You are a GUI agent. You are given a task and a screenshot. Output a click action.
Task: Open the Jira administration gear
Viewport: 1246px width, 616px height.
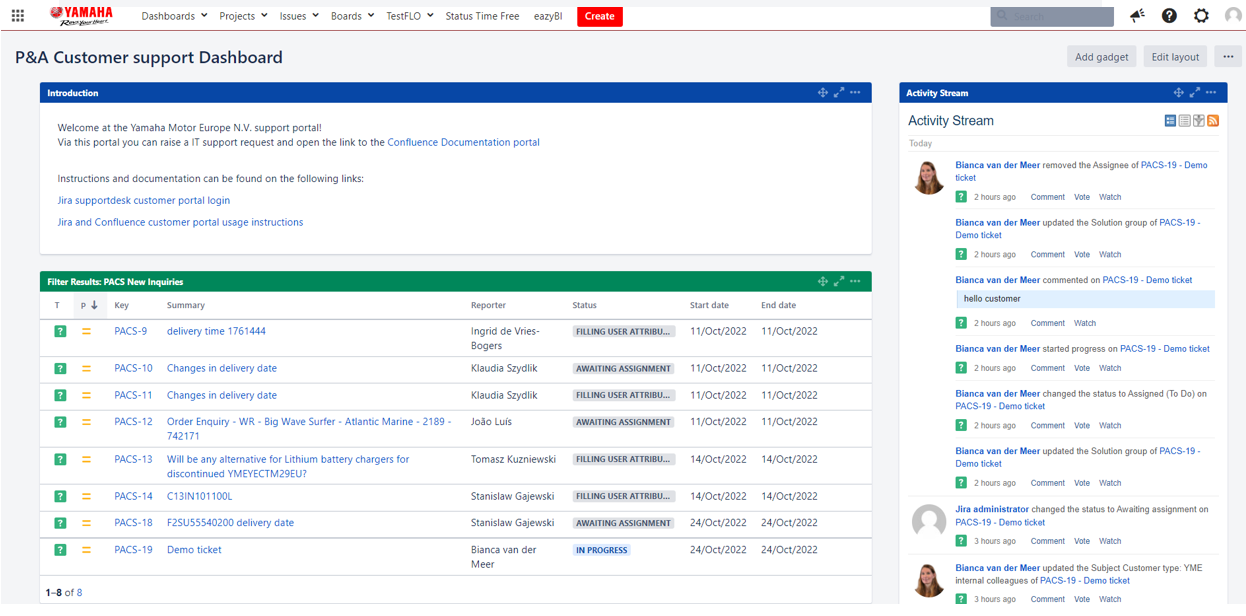point(1201,16)
